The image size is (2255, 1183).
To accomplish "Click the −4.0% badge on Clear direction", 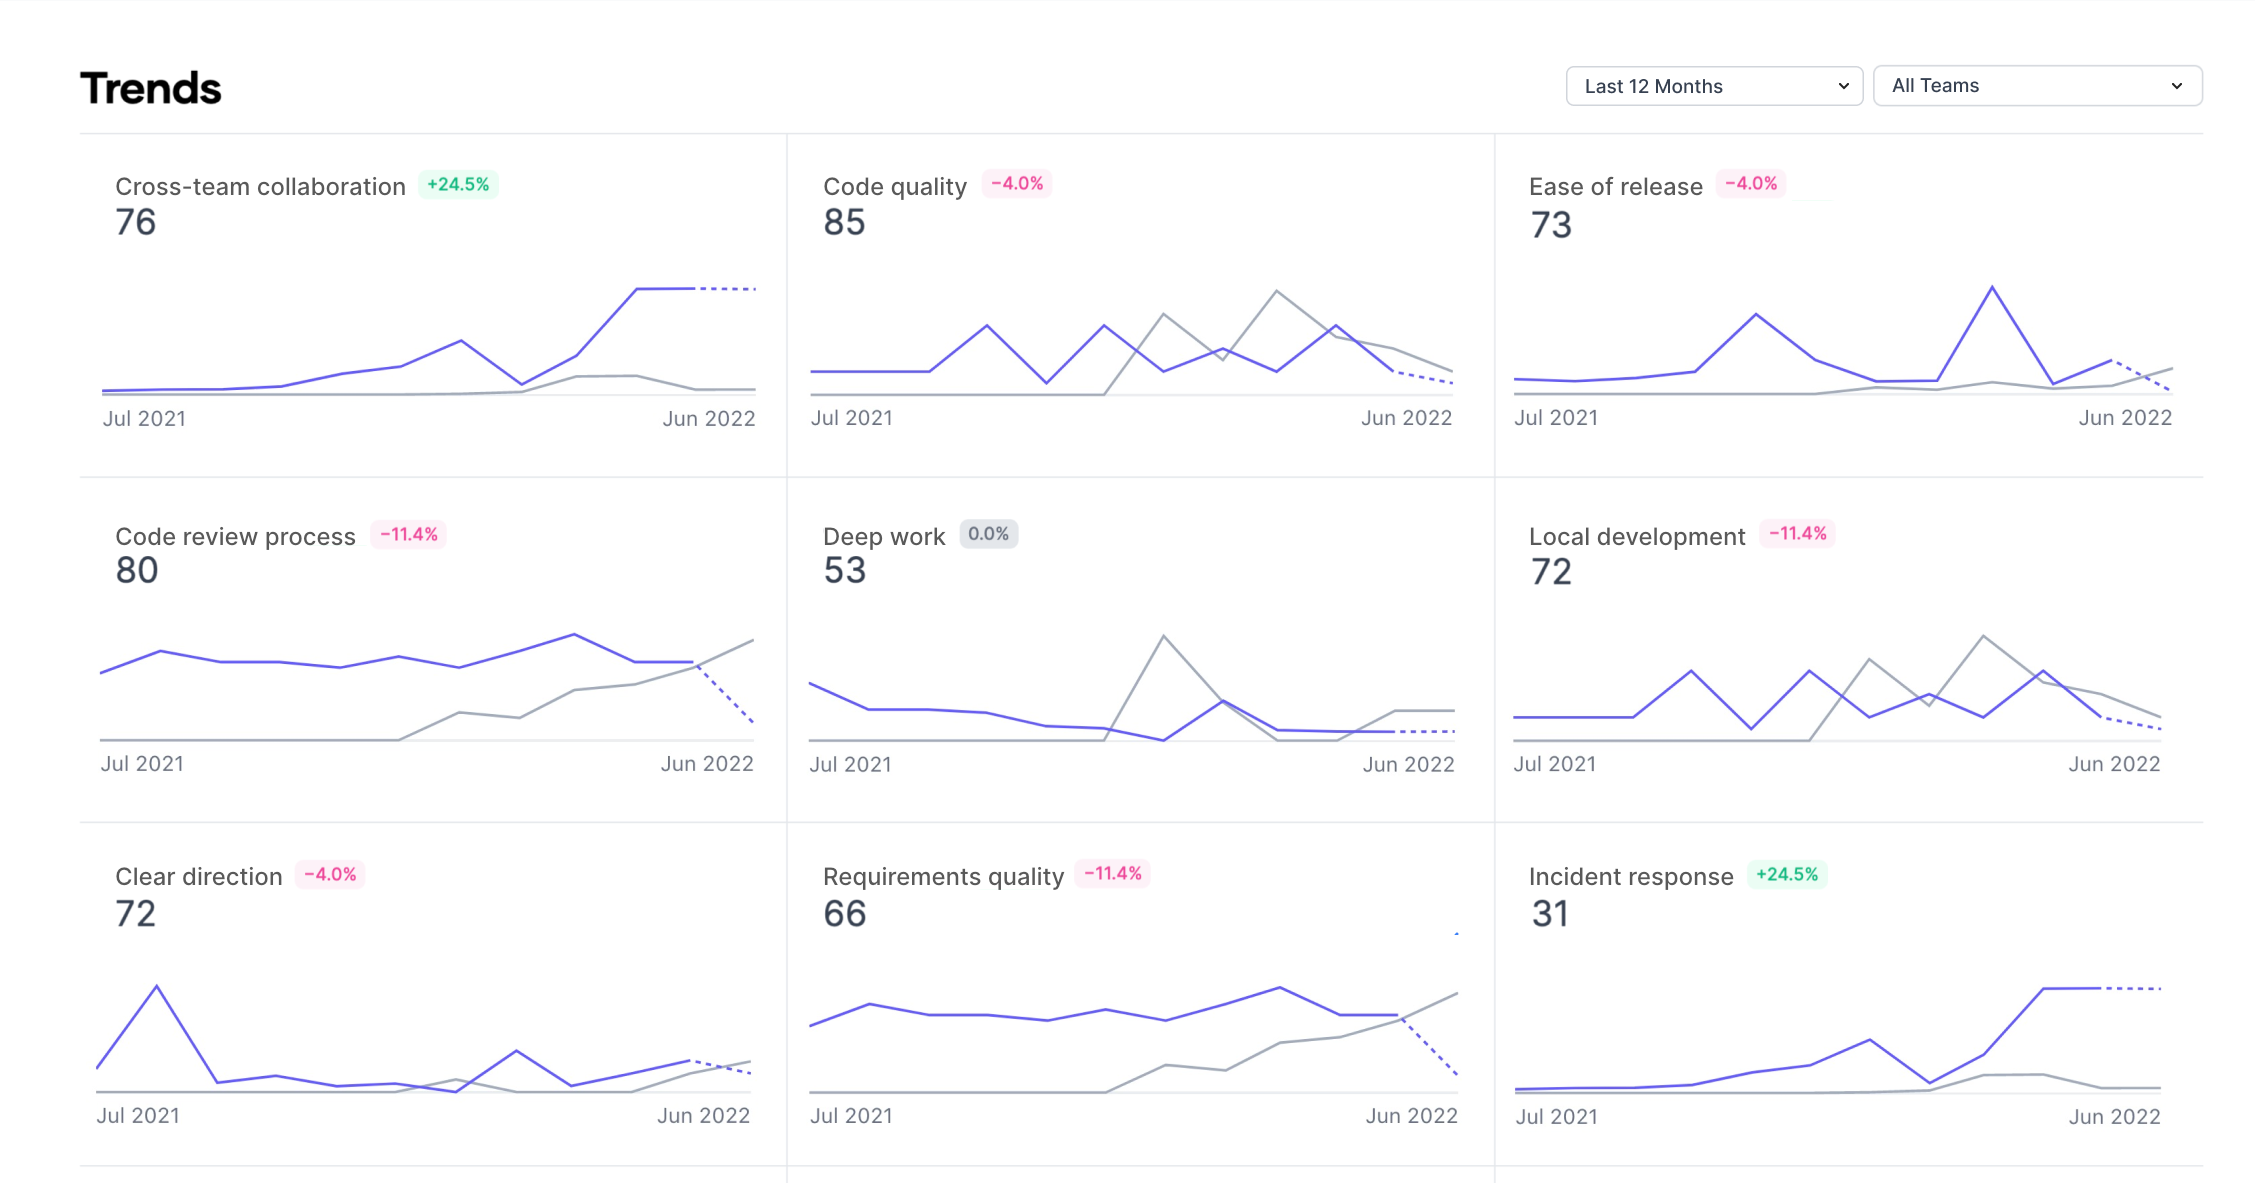I will [330, 874].
